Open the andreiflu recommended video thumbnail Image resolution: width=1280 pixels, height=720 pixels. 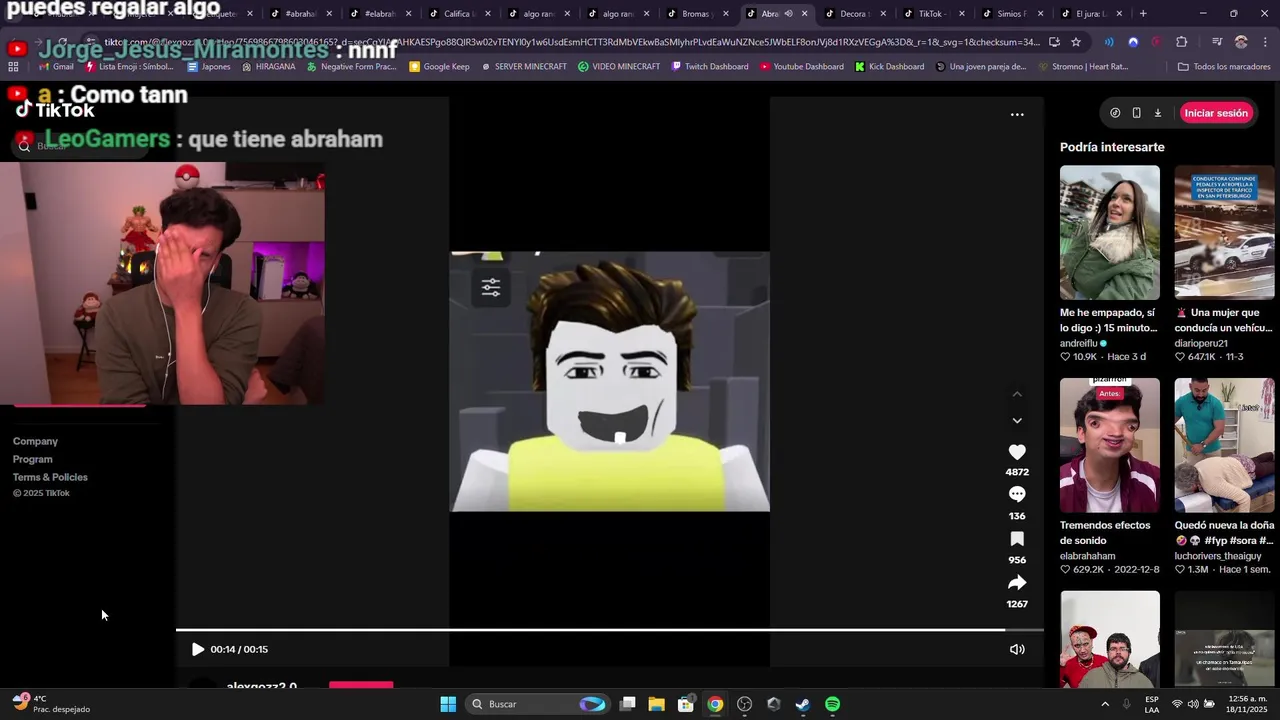1110,232
